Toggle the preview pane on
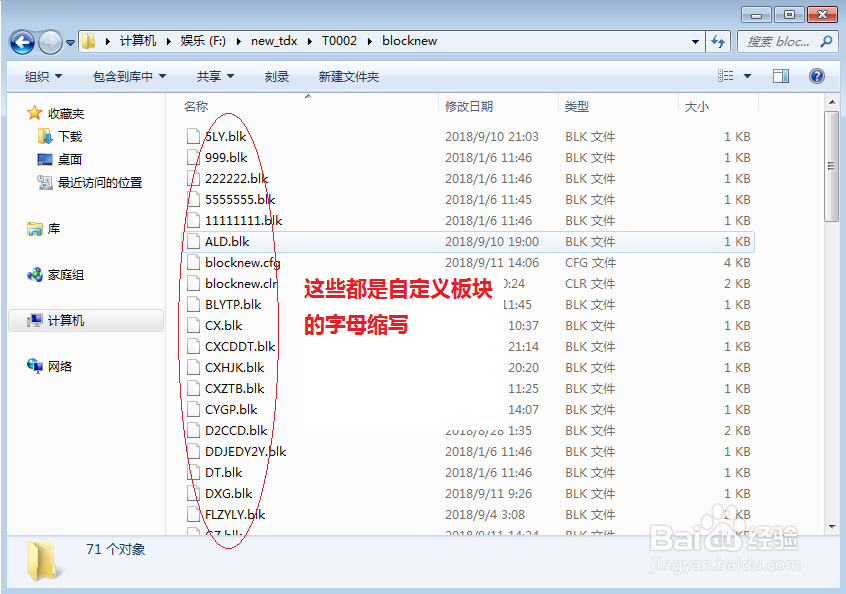The height and width of the screenshot is (594, 846). pos(779,75)
